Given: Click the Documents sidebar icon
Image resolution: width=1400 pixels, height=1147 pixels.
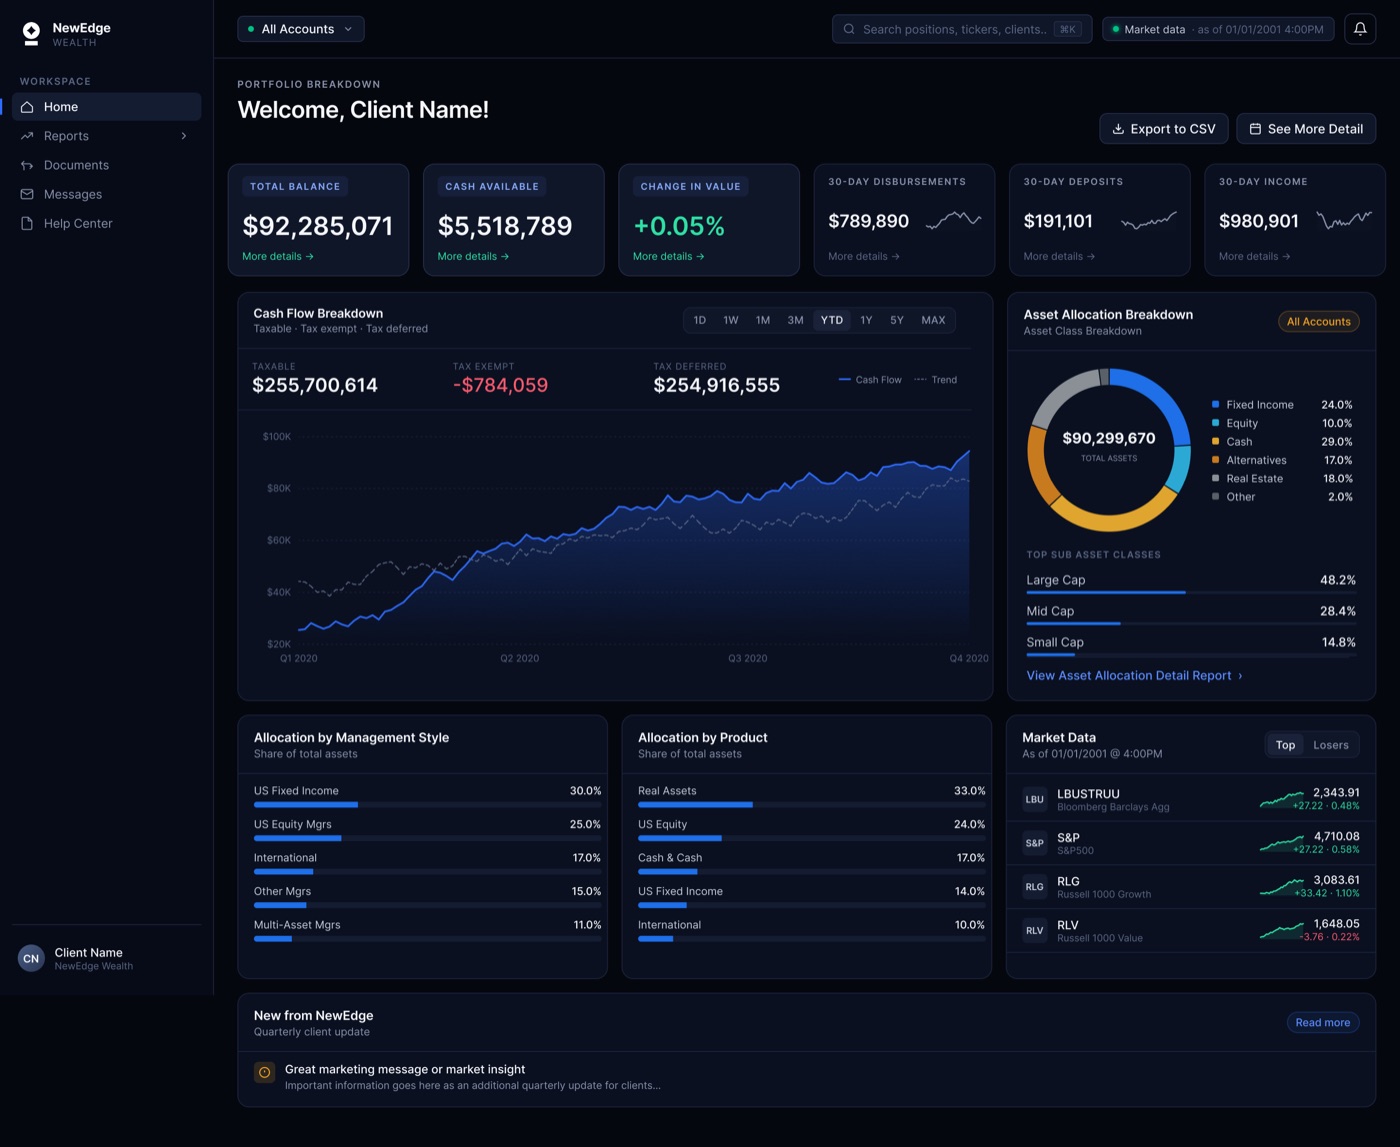Looking at the screenshot, I should [x=27, y=165].
